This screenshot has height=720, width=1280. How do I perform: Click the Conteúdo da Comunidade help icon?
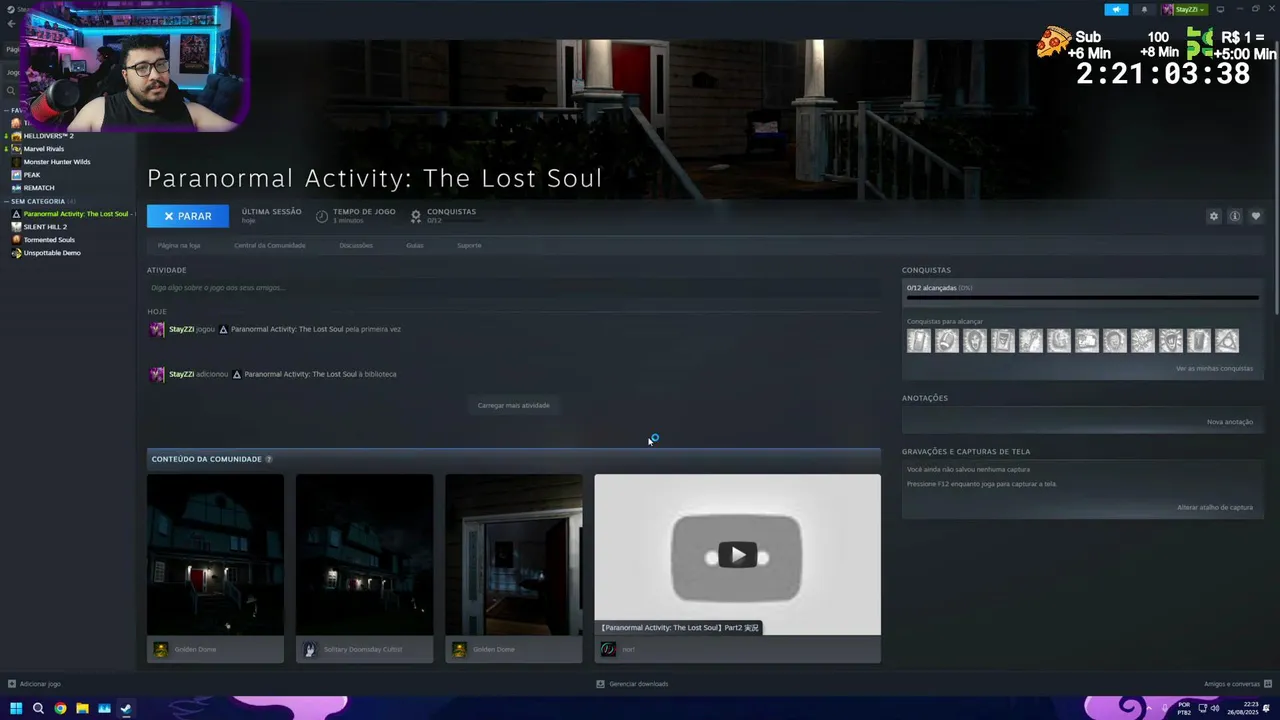tap(268, 459)
